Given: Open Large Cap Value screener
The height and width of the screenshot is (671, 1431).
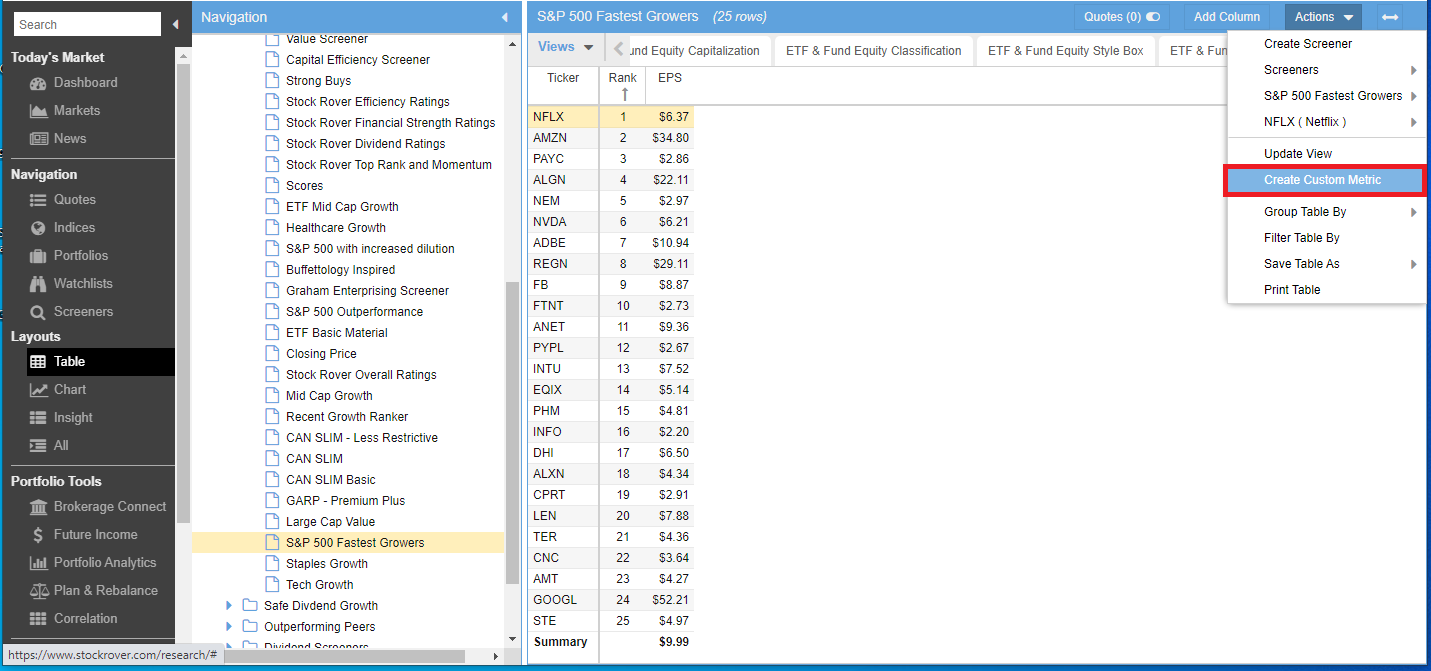Looking at the screenshot, I should click(330, 522).
